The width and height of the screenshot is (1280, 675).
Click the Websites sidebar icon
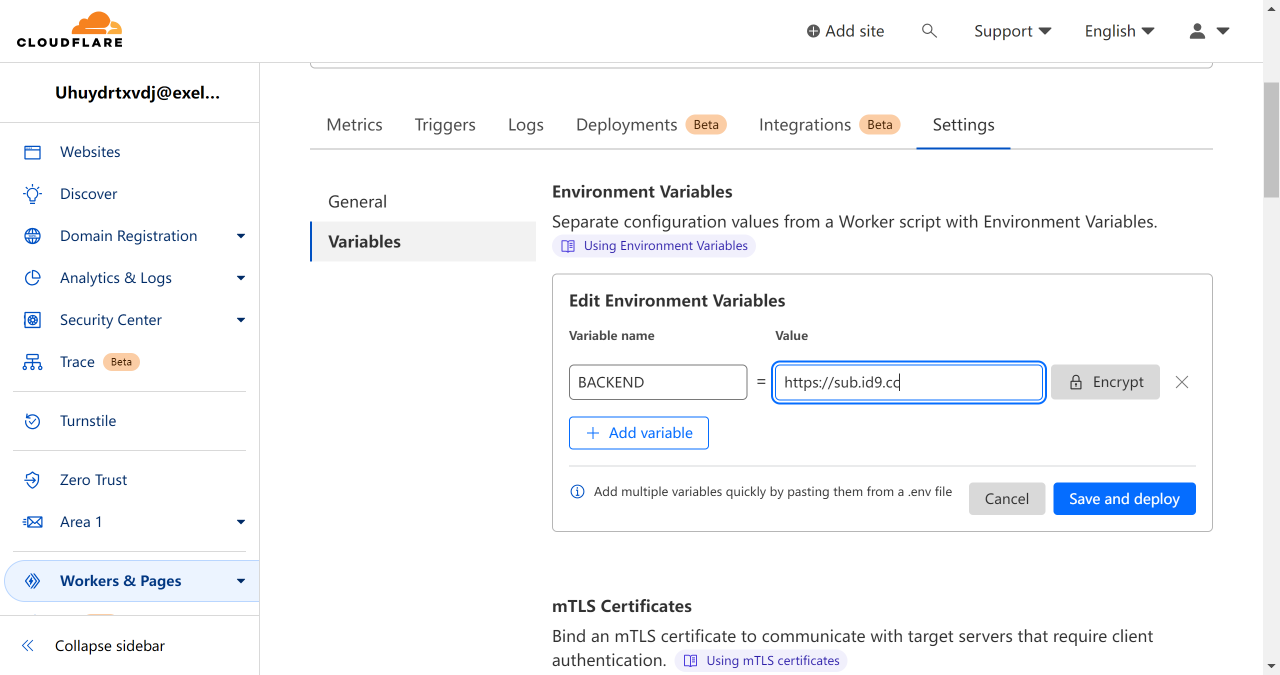click(33, 152)
